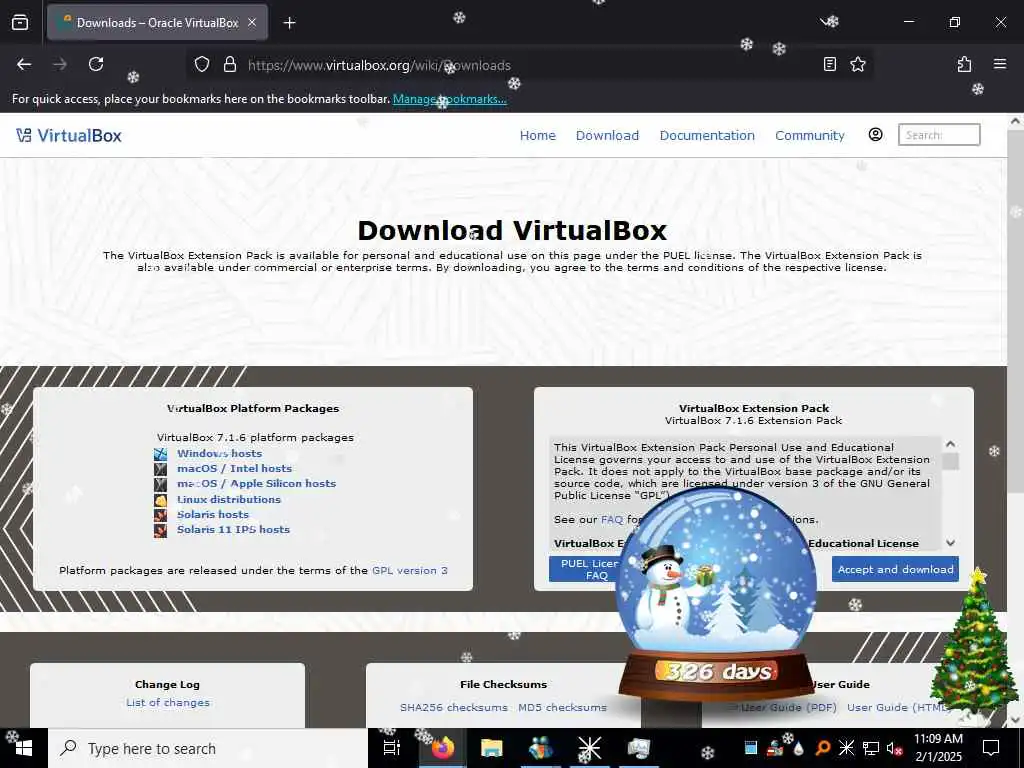Image resolution: width=1024 pixels, height=768 pixels.
Task: Bookmark this page with the star icon
Action: click(857, 64)
